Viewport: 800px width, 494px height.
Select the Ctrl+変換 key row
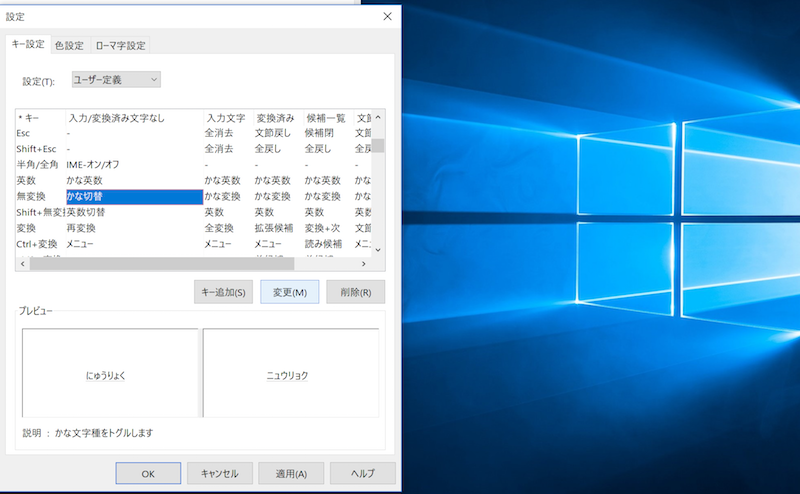tap(38, 244)
